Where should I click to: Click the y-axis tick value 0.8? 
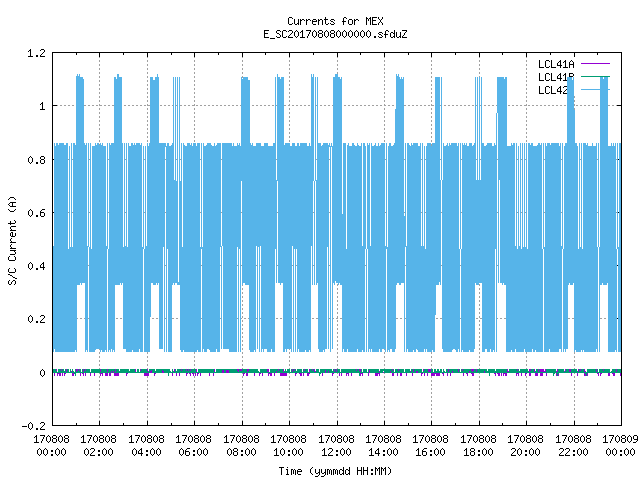36,160
